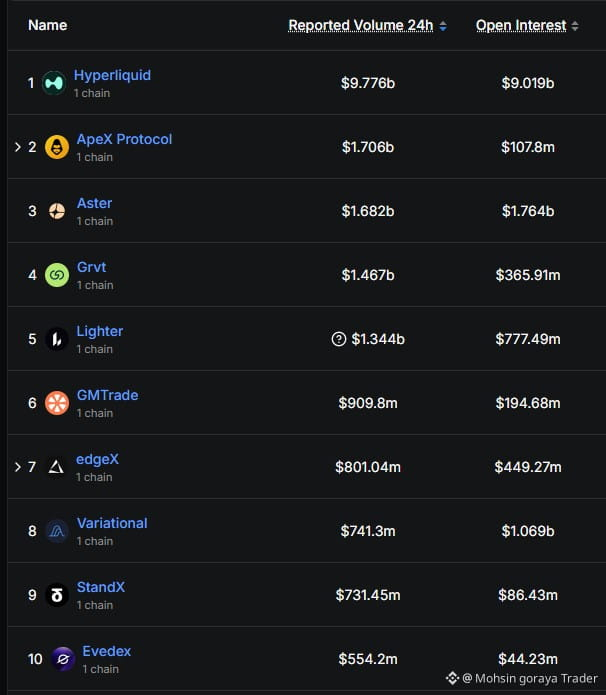Click the Reported Volume 24h column header
The image size is (606, 695).
pyautogui.click(x=361, y=25)
